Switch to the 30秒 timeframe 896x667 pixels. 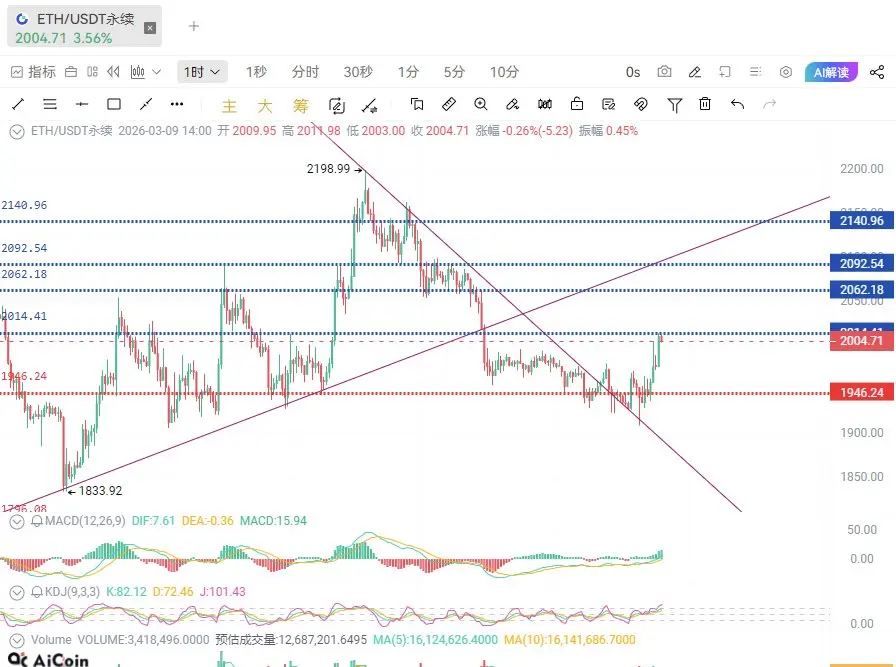(x=358, y=72)
